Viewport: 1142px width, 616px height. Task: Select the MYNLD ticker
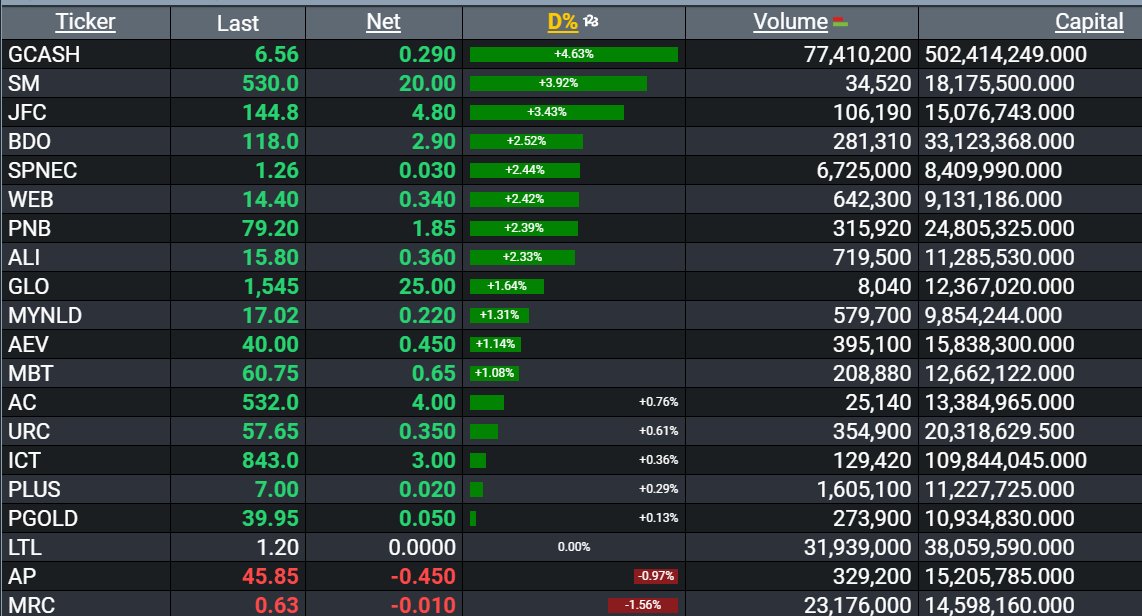point(45,316)
